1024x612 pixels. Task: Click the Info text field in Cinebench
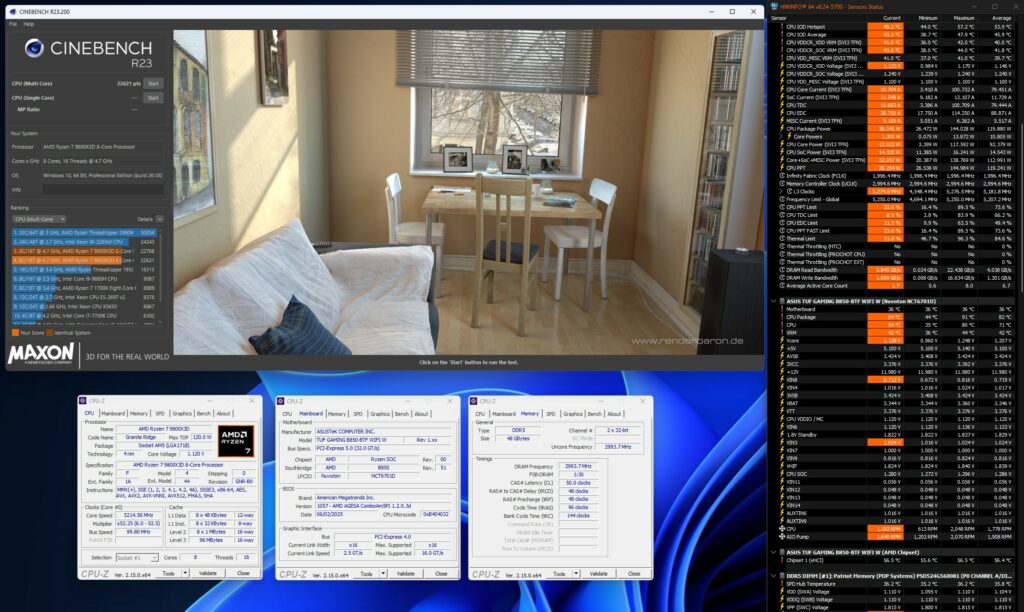point(103,189)
